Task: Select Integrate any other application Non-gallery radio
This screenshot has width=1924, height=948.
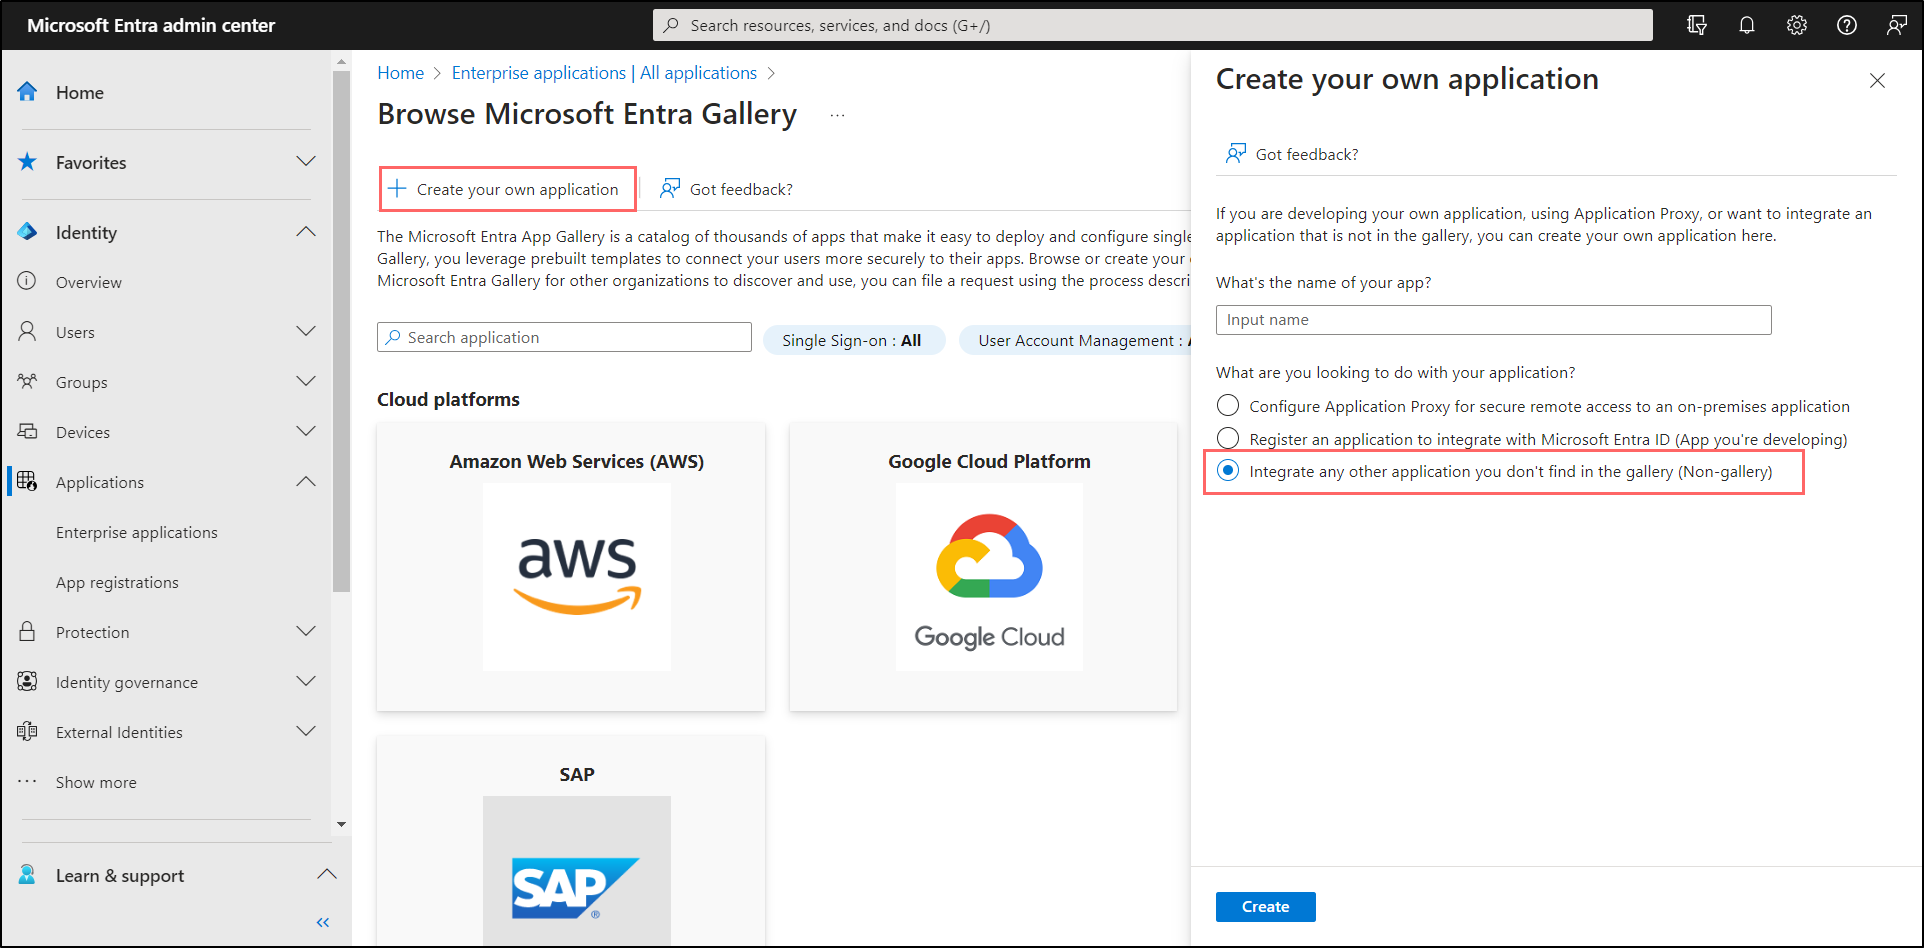Action: [1228, 470]
